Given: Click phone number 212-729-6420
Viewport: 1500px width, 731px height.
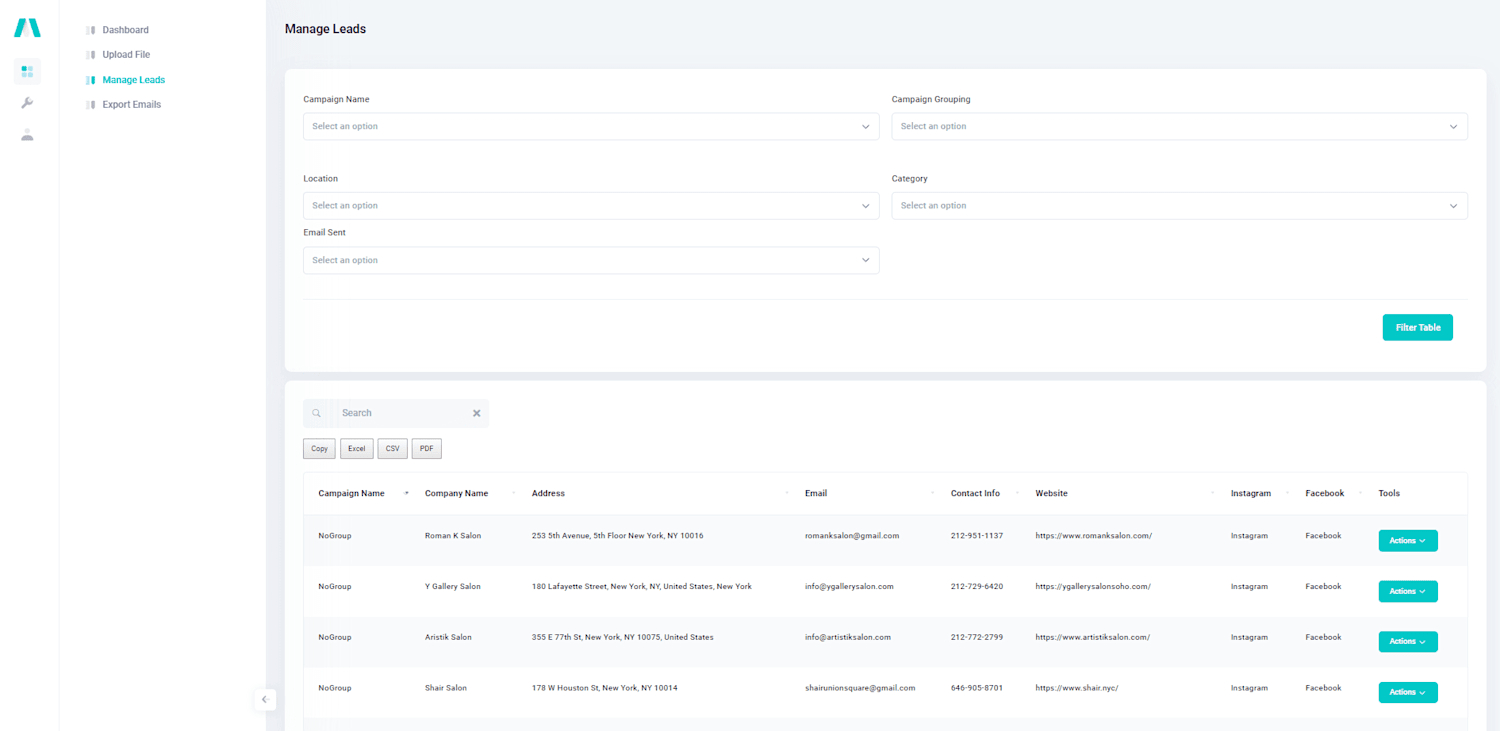Looking at the screenshot, I should (x=977, y=586).
